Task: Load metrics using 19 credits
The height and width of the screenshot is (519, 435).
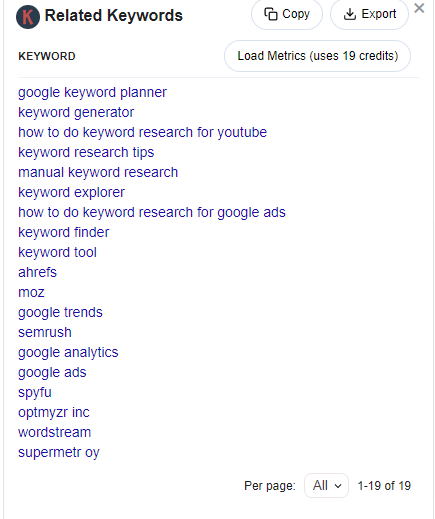Action: 317,56
